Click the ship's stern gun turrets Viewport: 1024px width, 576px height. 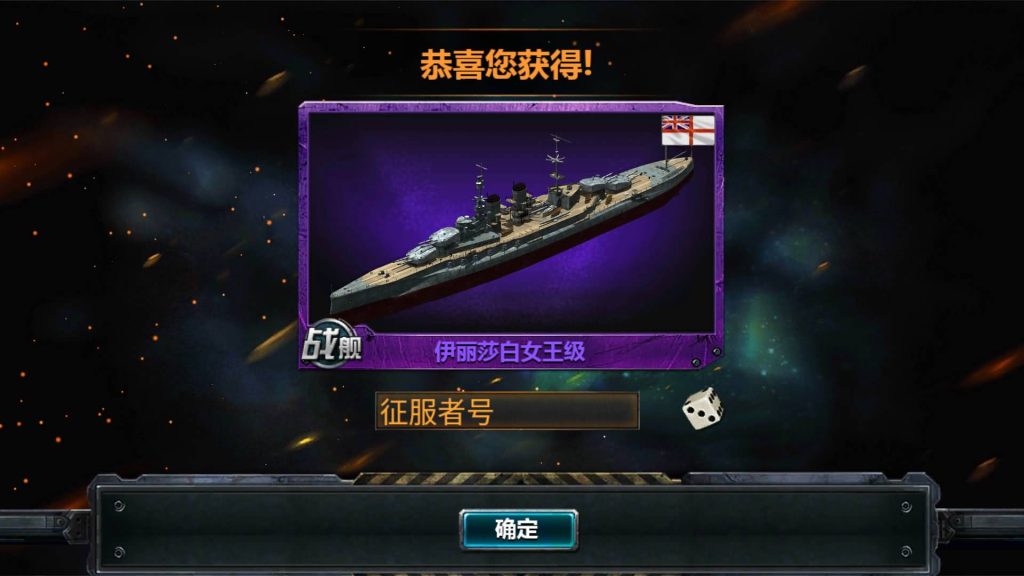click(604, 182)
